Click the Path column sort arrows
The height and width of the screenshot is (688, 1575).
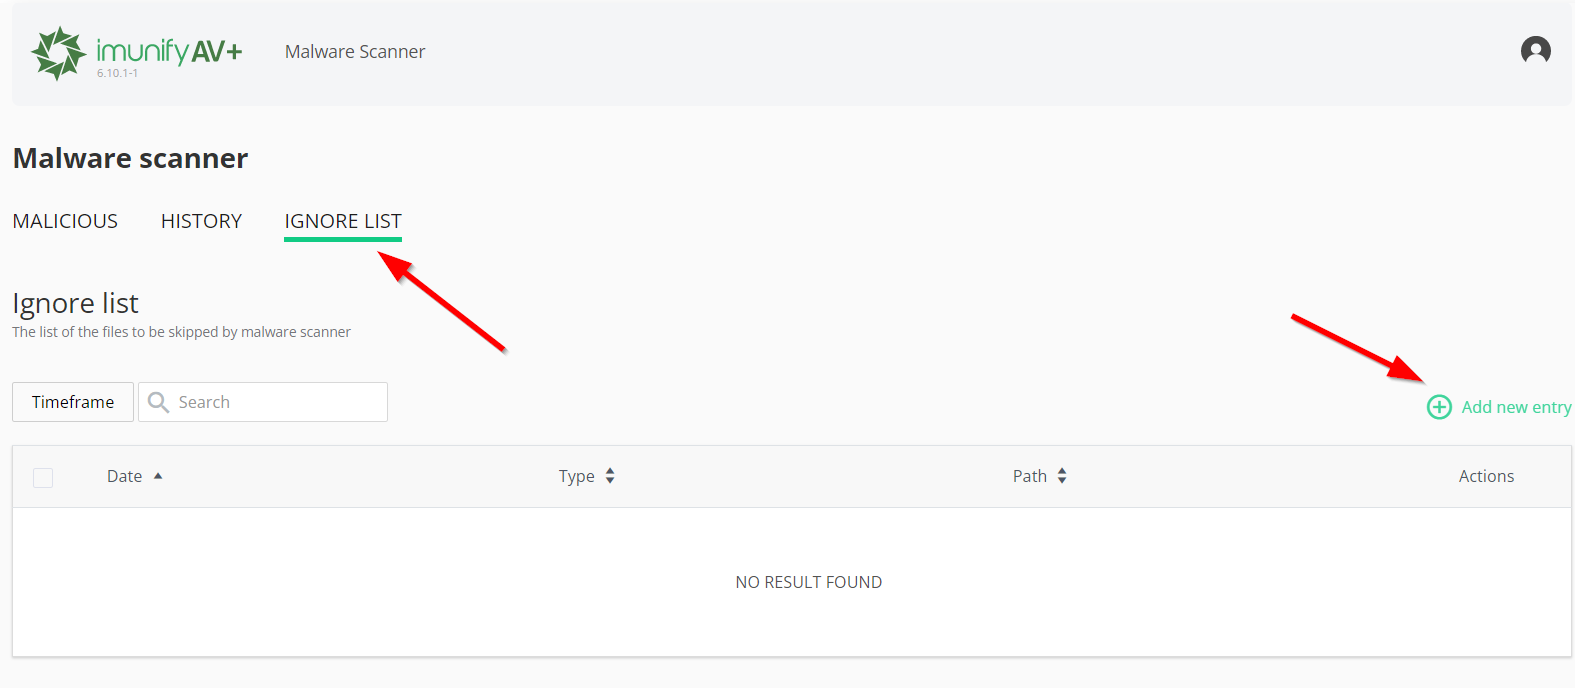(x=1062, y=476)
